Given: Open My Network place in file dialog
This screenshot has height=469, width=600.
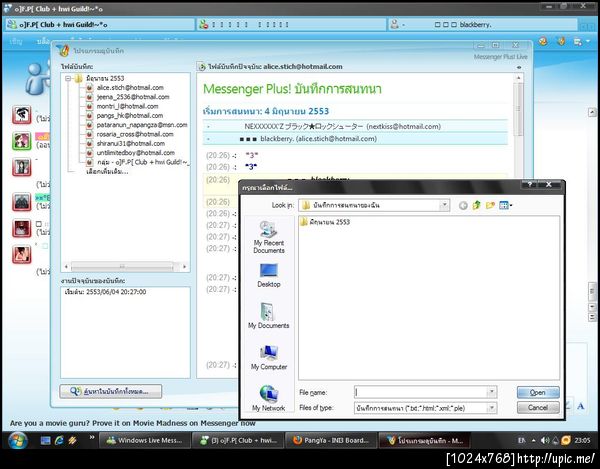Looking at the screenshot, I should [269, 399].
